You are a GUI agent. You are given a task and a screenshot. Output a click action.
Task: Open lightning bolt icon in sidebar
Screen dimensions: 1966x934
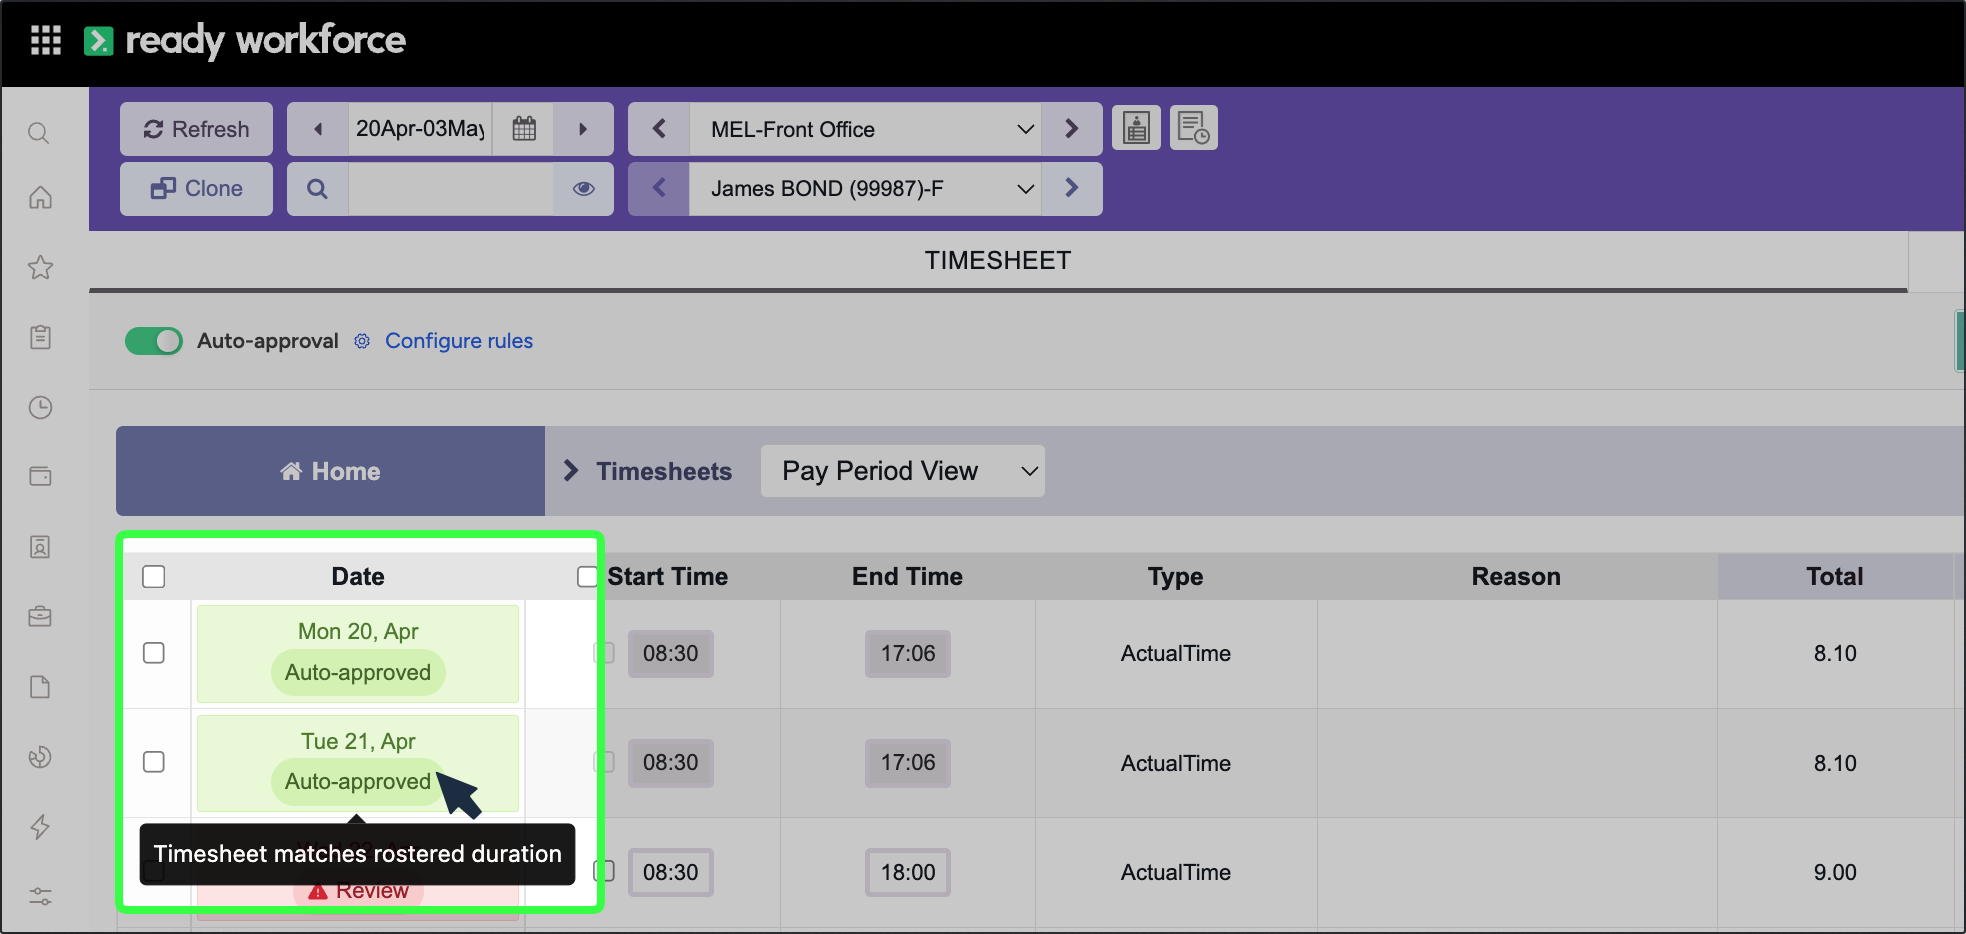point(40,827)
